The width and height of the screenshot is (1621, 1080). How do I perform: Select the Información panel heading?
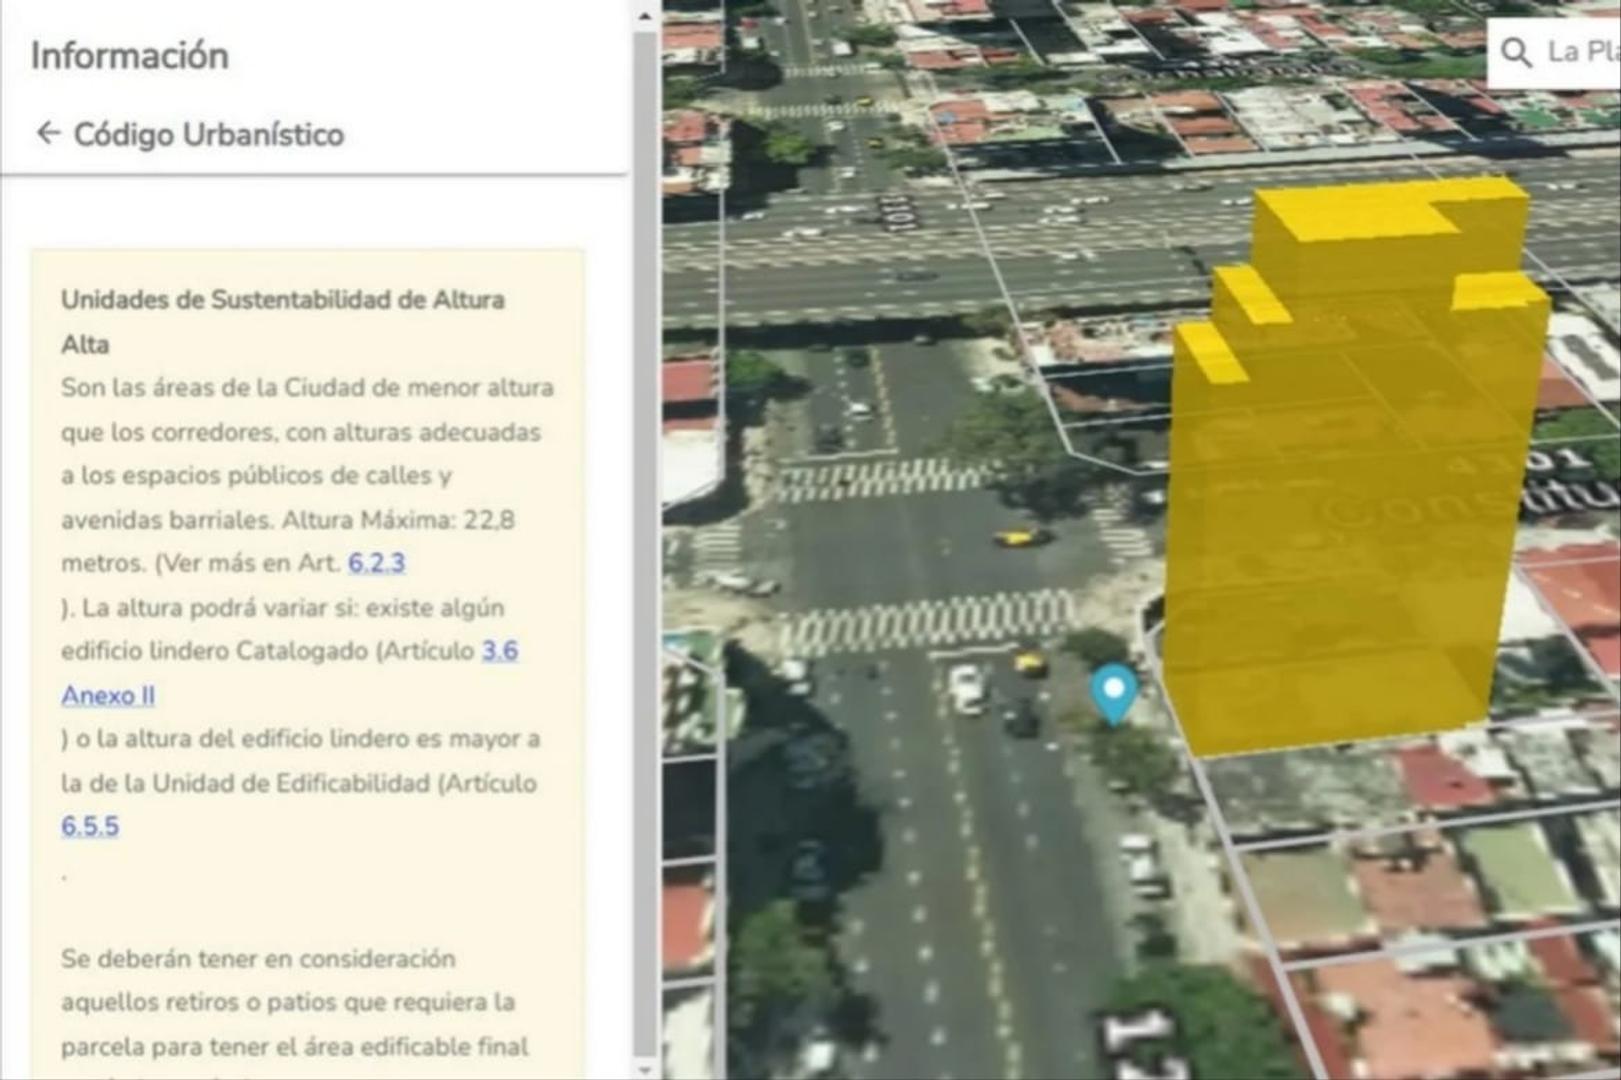[129, 56]
